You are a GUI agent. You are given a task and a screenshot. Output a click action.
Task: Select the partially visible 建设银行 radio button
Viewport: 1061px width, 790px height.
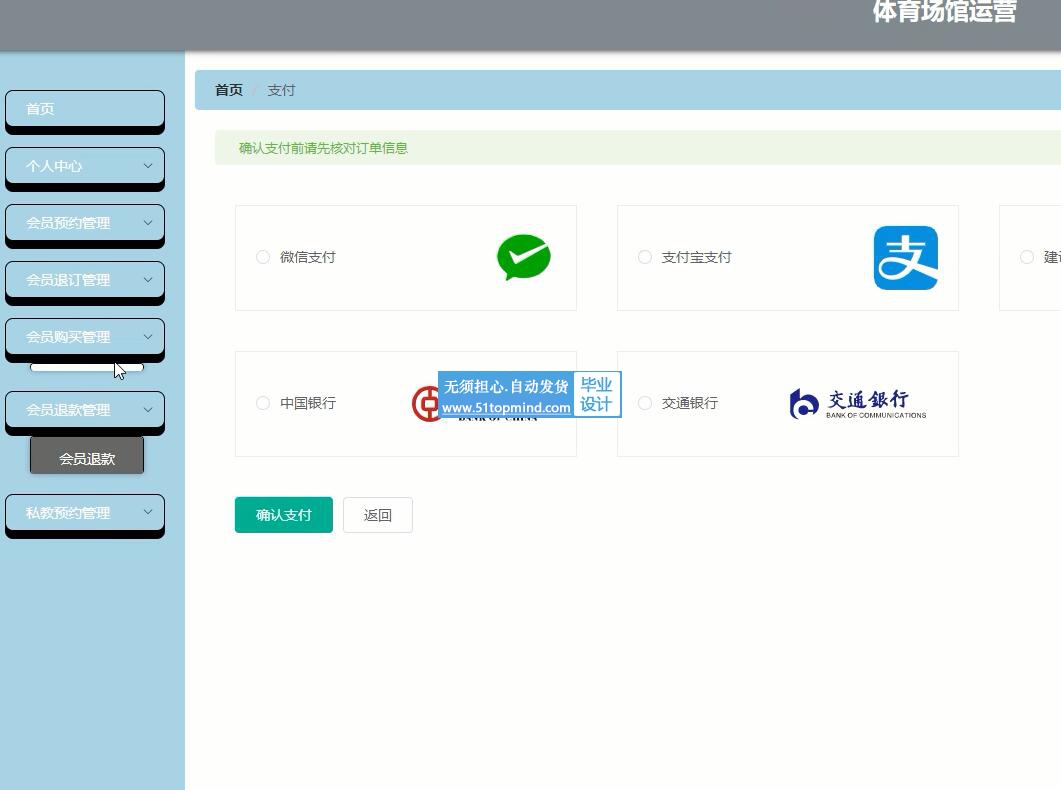click(1026, 257)
